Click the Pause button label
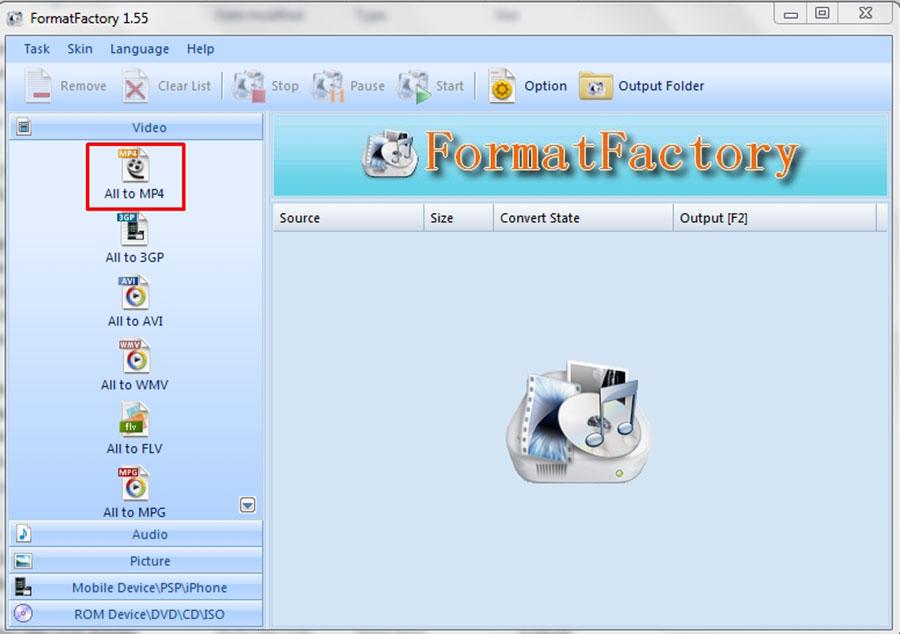Screen dimensions: 900x634 (367, 86)
